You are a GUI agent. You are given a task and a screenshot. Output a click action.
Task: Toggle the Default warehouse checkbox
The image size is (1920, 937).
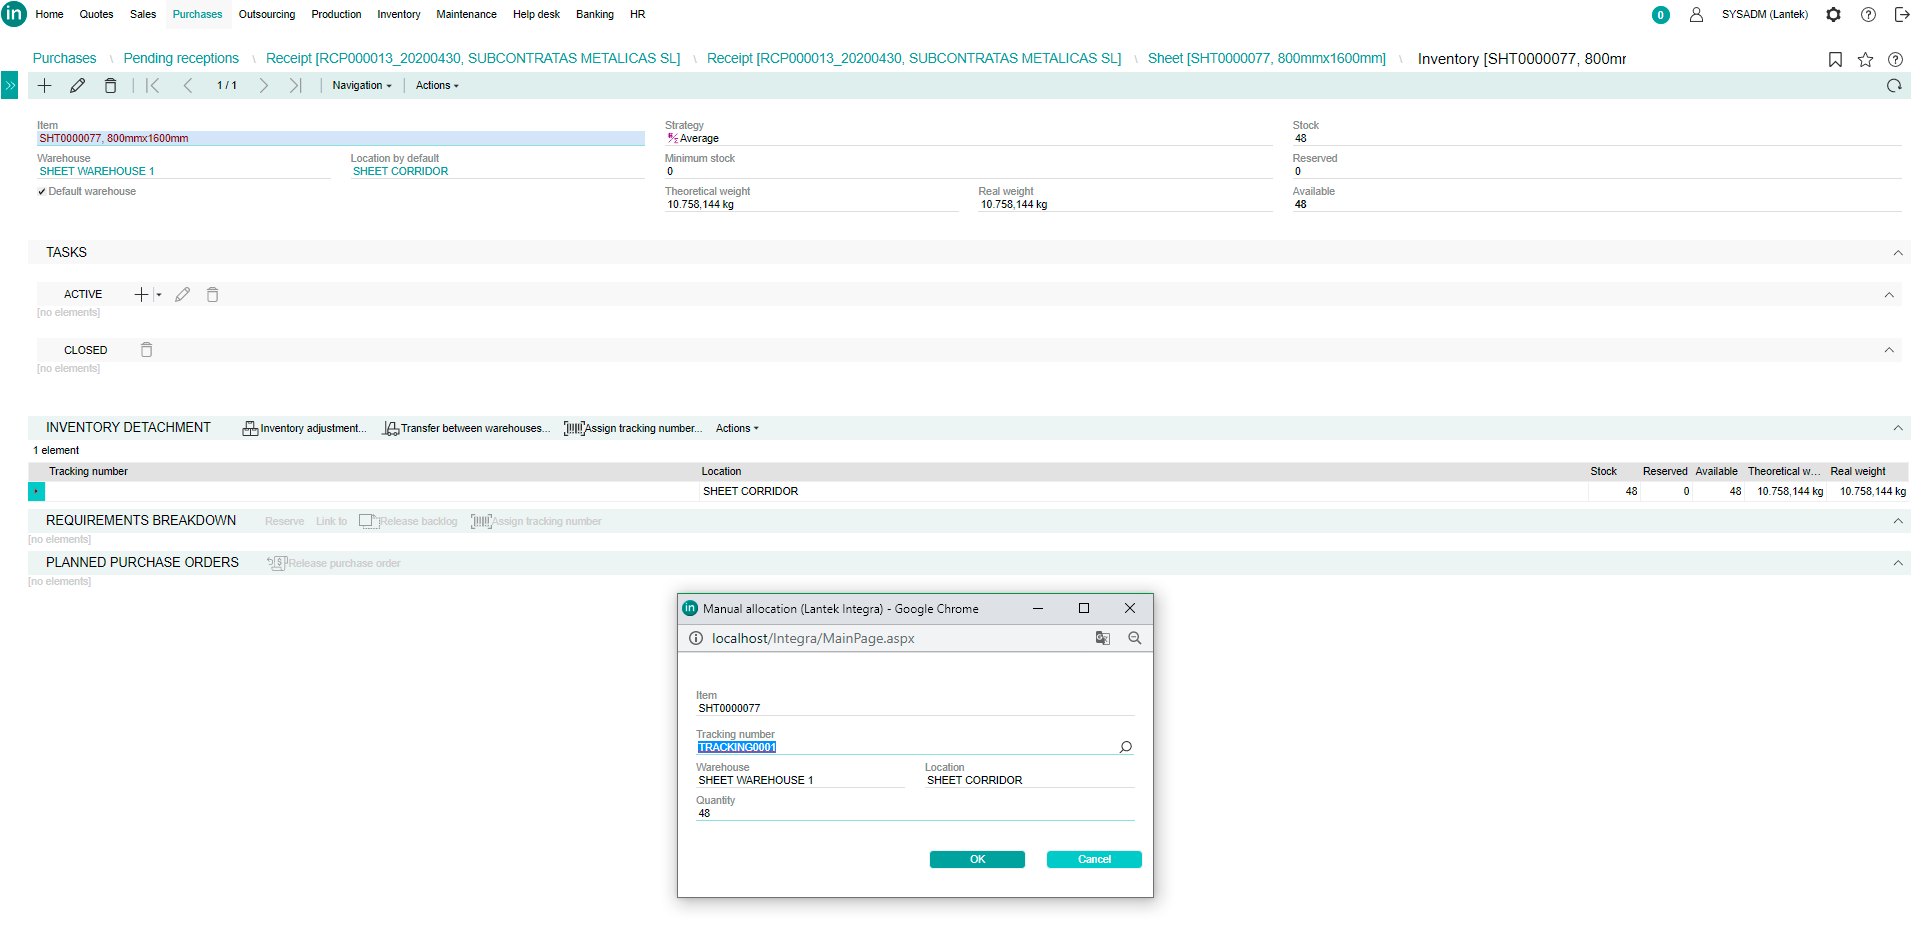click(x=42, y=192)
